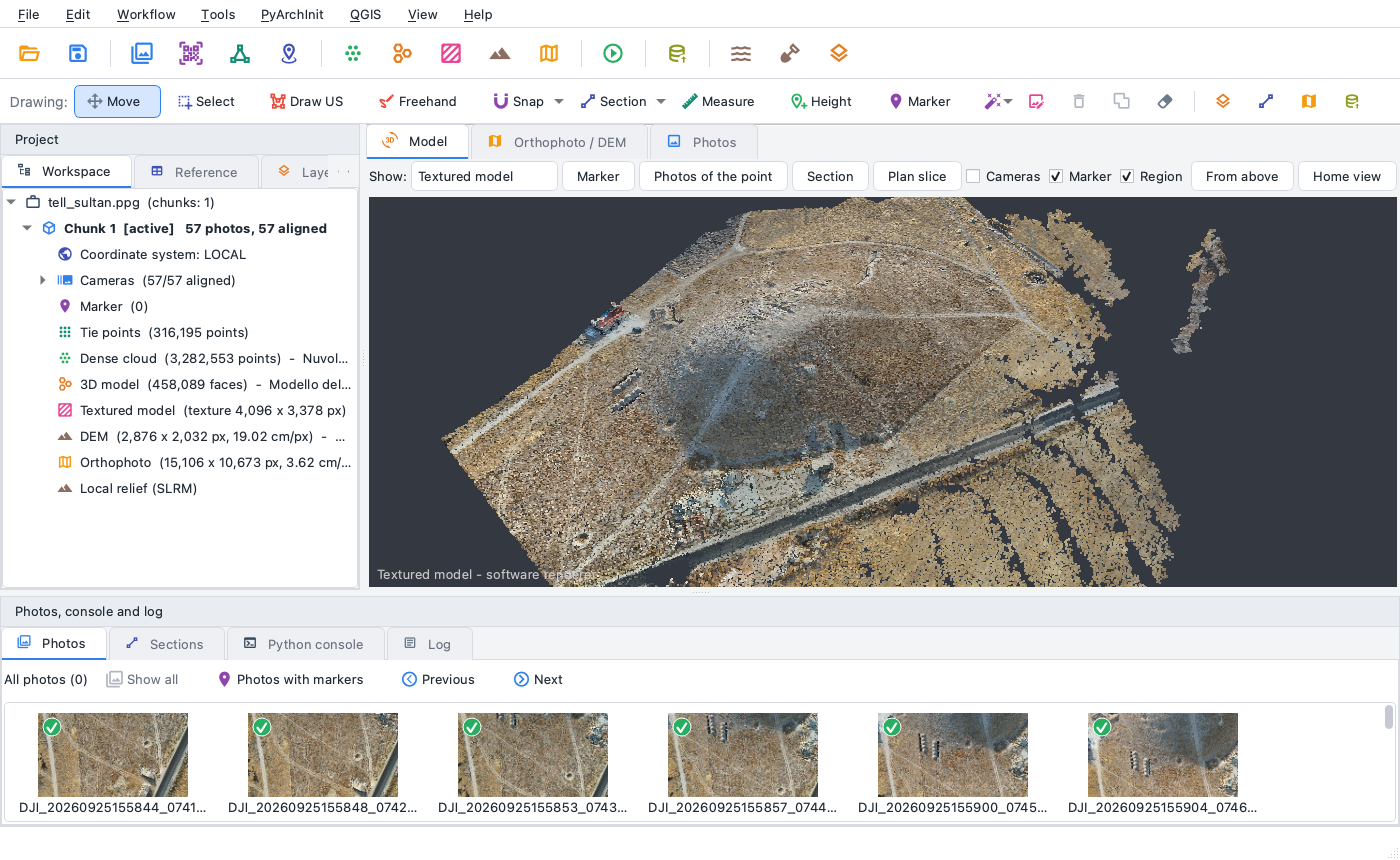Click the brown wavy lines toolbar icon
This screenshot has height=860, width=1400.
click(x=741, y=54)
